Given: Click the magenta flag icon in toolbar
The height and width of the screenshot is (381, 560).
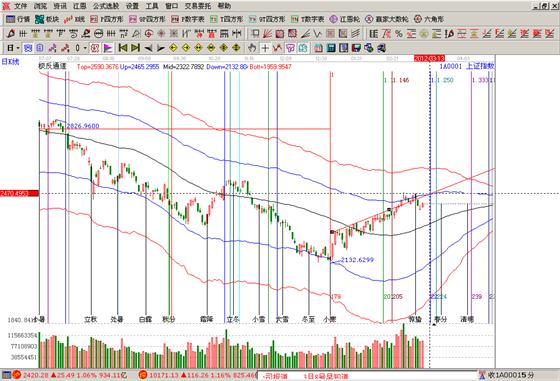Looking at the screenshot, I should (108, 47).
